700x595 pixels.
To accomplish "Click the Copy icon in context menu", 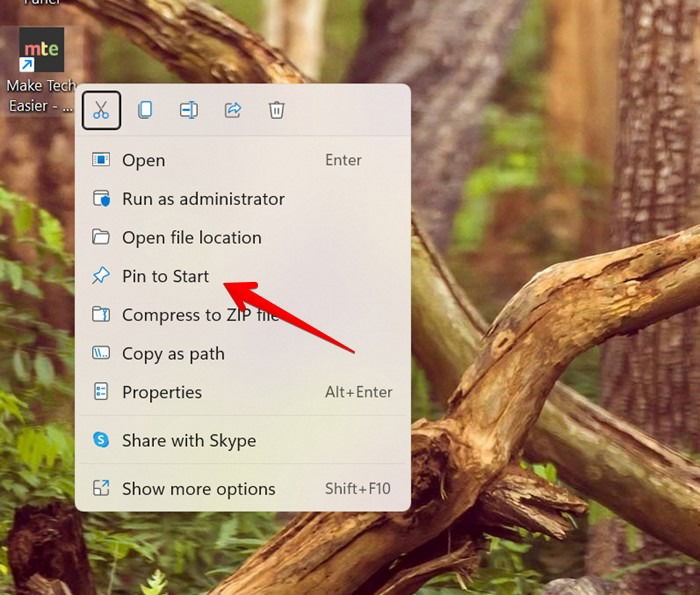I will (145, 110).
